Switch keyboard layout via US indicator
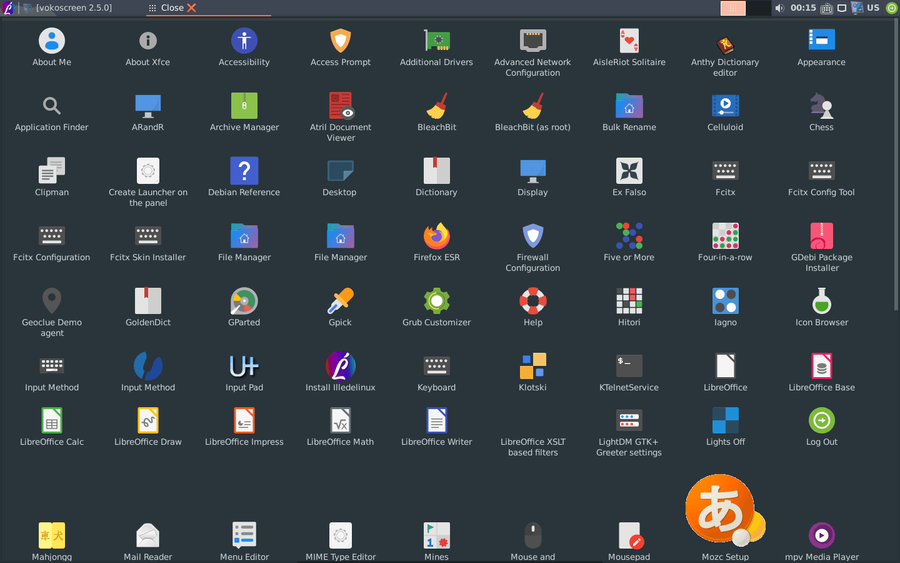 coord(873,8)
